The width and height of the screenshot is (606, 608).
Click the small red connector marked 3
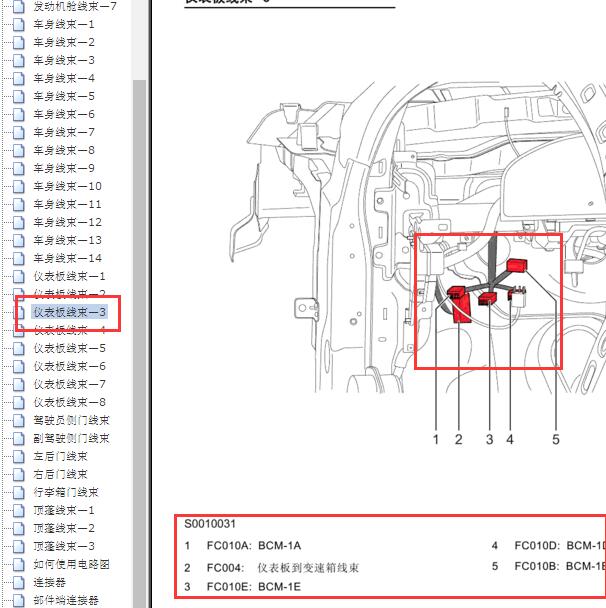pyautogui.click(x=488, y=299)
